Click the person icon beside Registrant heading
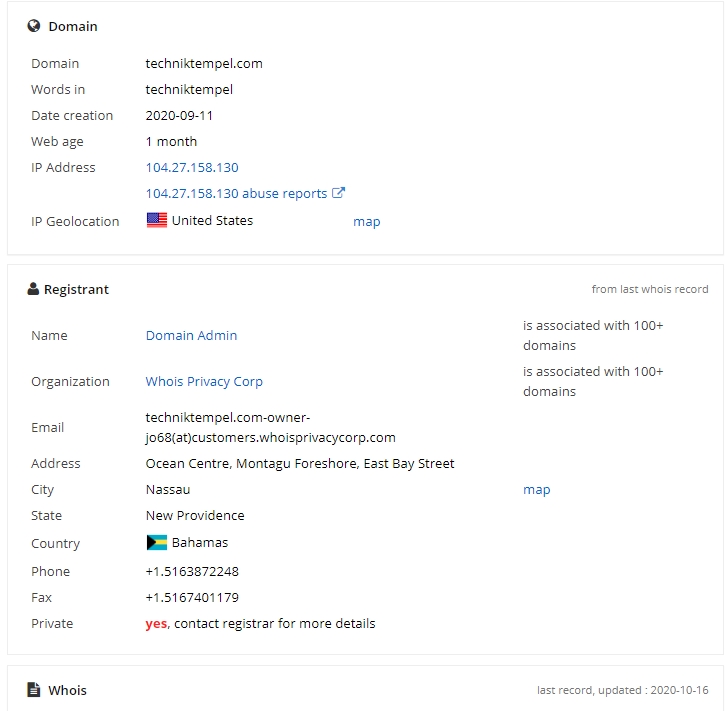Viewport: 726px width, 711px height. point(33,289)
